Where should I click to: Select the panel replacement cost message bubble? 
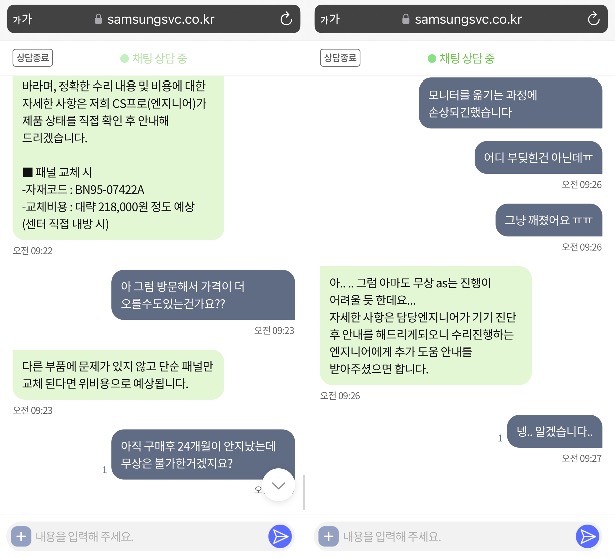(118, 158)
